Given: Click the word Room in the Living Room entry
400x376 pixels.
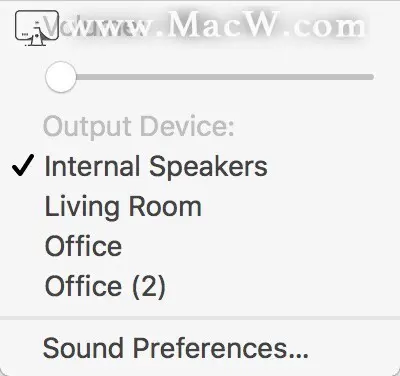Looking at the screenshot, I should (x=165, y=207).
